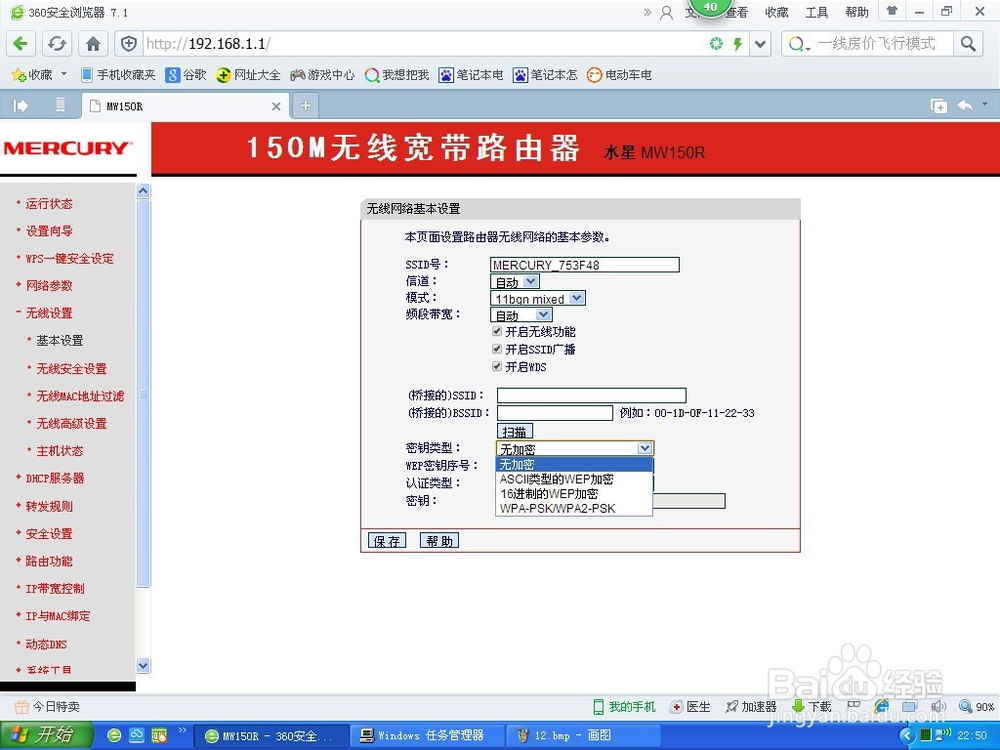Expand 网络参数 in sidebar
This screenshot has height=750, width=1000.
(x=49, y=286)
